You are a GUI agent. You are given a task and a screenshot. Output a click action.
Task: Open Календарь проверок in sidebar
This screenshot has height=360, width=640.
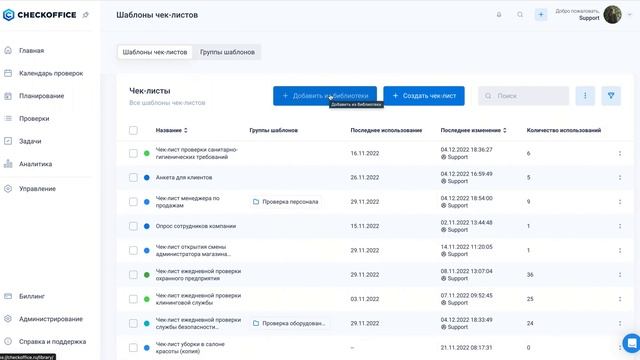(x=51, y=73)
